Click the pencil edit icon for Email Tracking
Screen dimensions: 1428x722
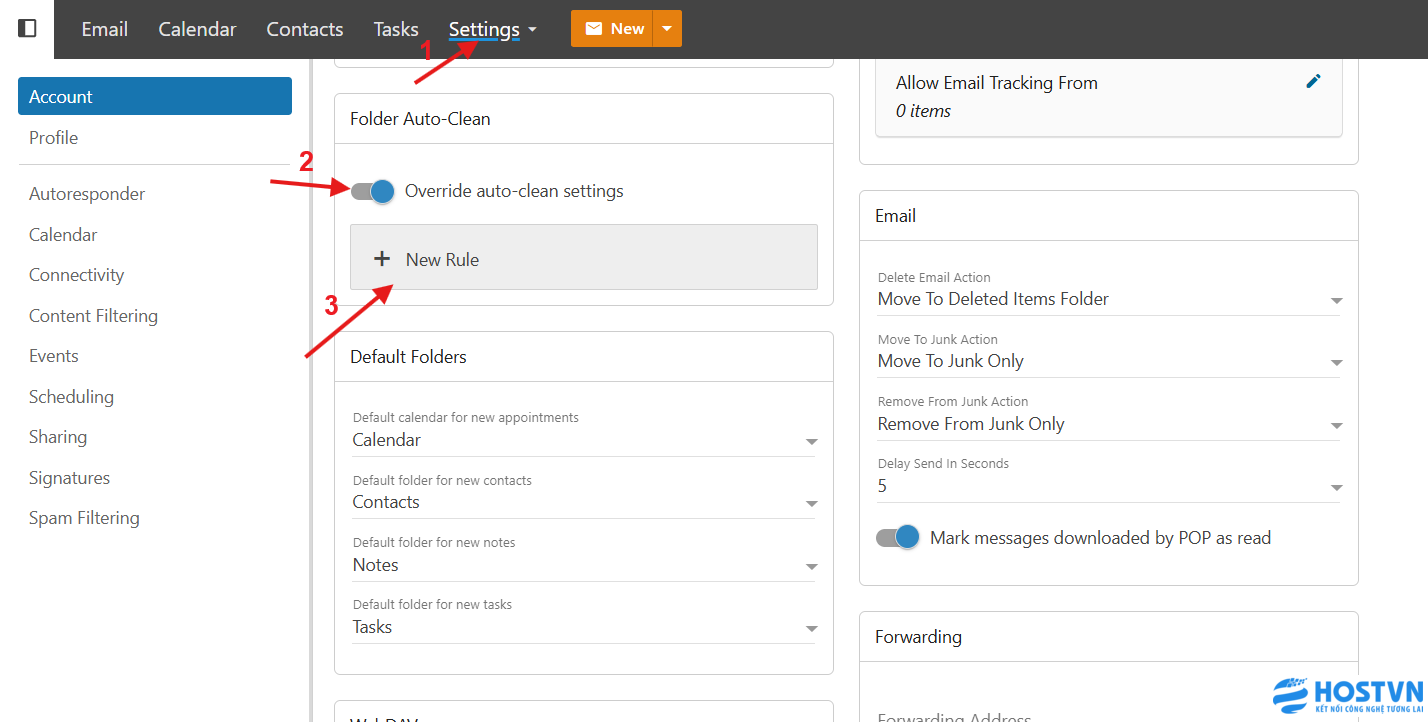pyautogui.click(x=1313, y=82)
